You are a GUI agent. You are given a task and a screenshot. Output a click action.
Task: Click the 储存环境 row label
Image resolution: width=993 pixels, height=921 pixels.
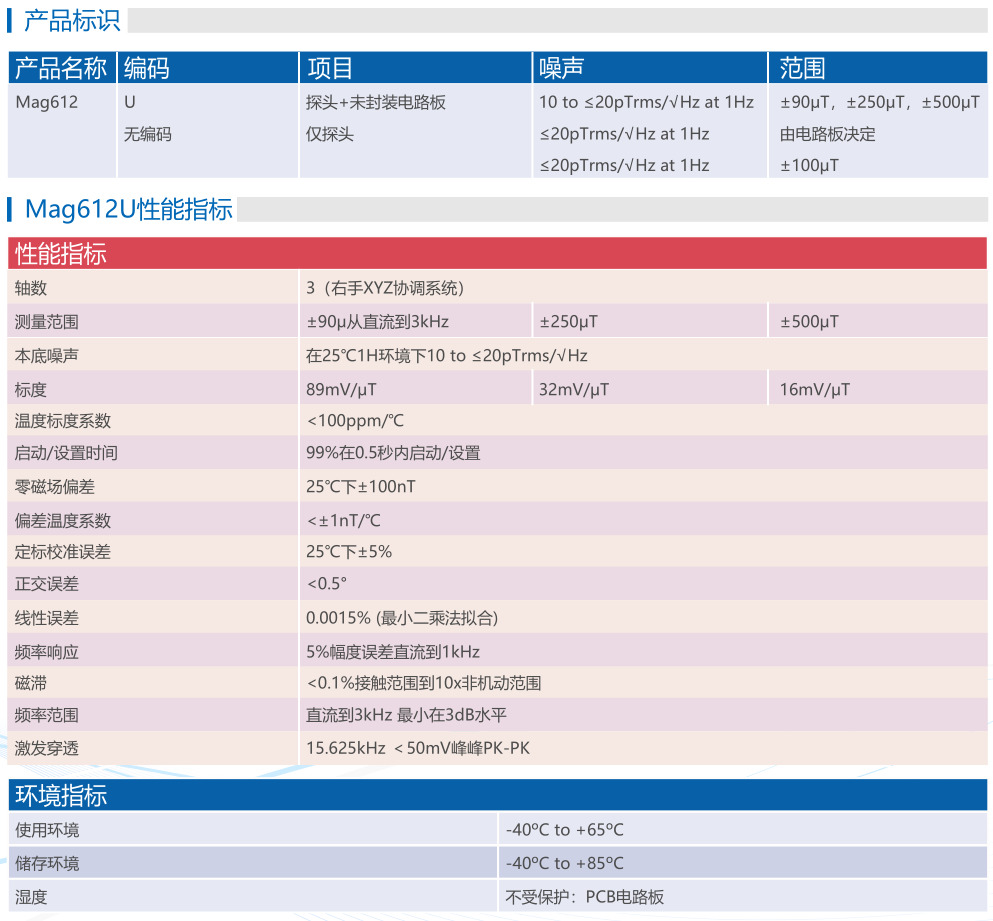click(x=47, y=863)
